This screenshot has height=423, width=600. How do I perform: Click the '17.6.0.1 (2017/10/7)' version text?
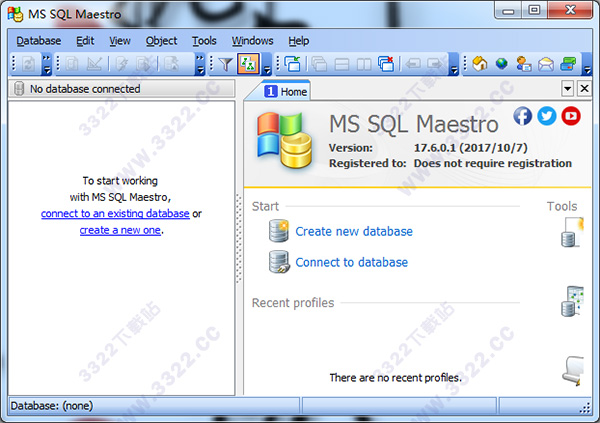pos(471,148)
